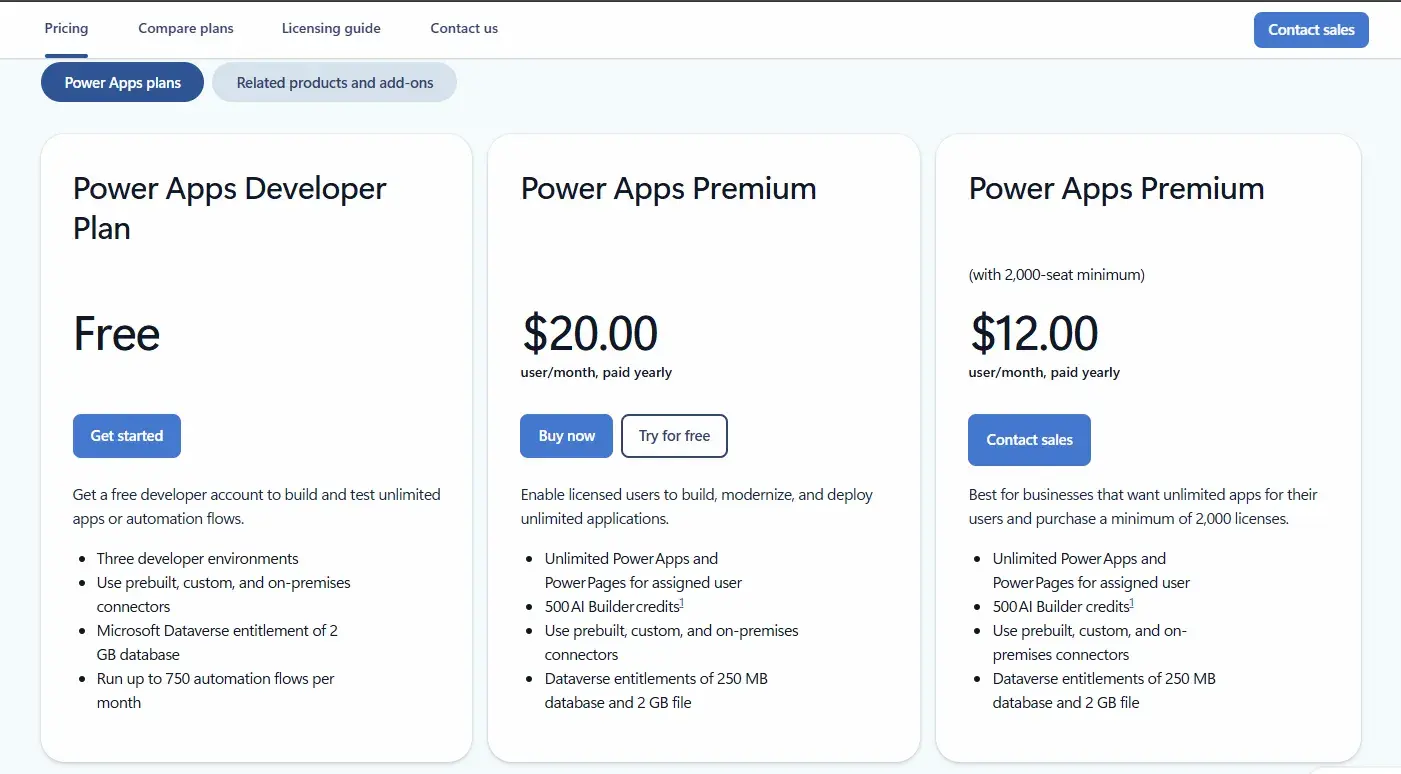This screenshot has width=1401, height=774.
Task: Click Buy now for Power Apps Premium
Action: (566, 436)
